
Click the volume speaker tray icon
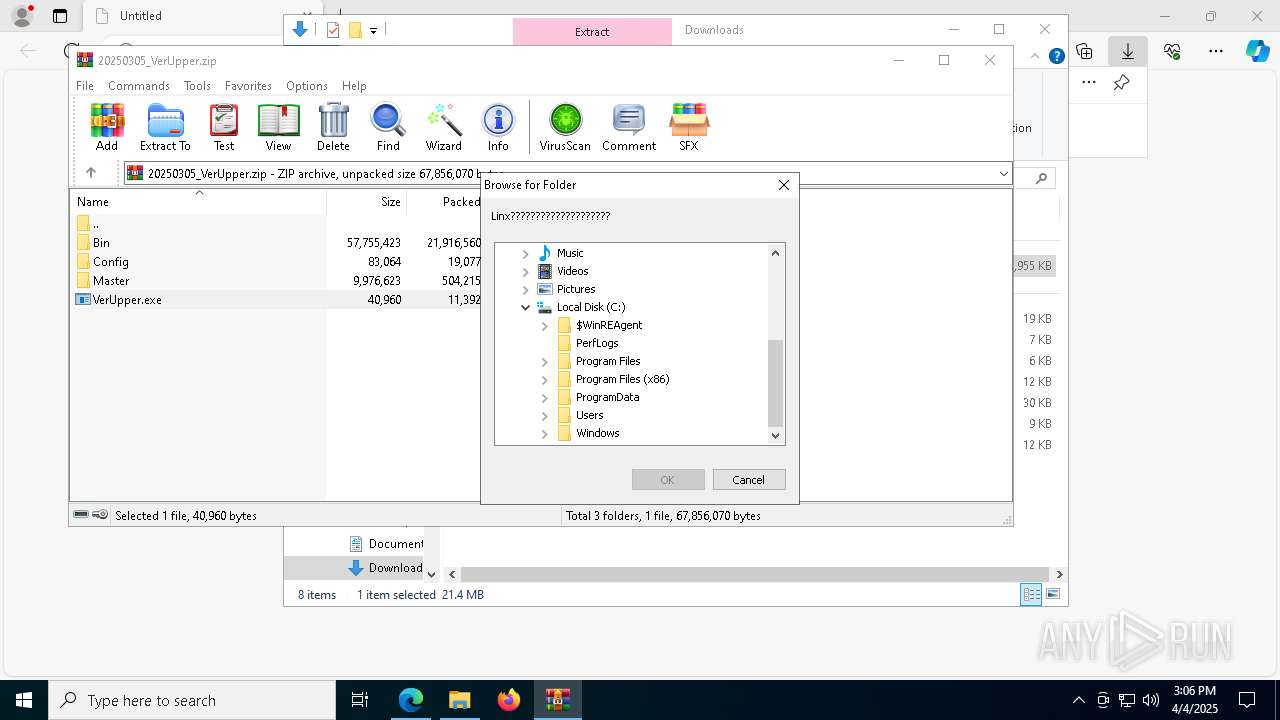pos(1151,700)
